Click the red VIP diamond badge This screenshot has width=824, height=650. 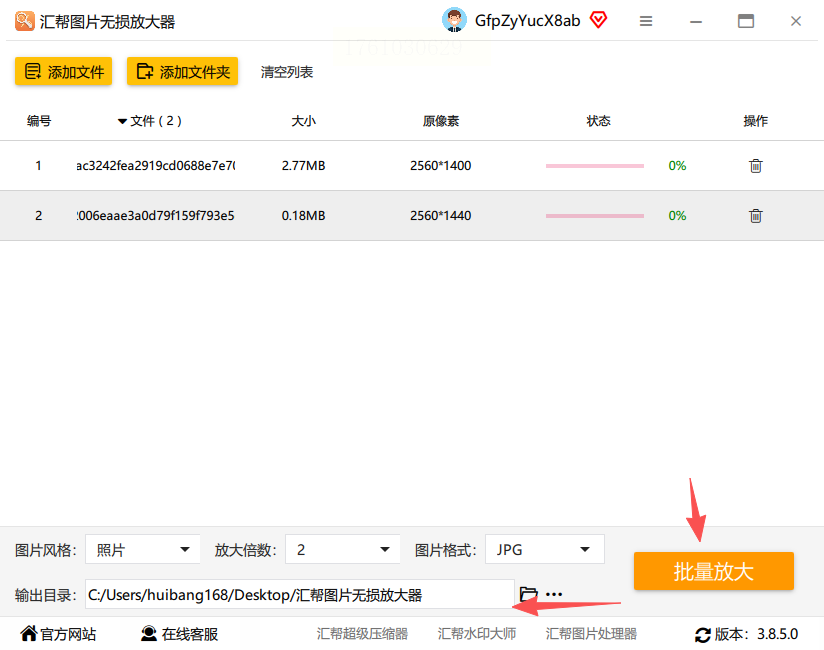click(598, 20)
